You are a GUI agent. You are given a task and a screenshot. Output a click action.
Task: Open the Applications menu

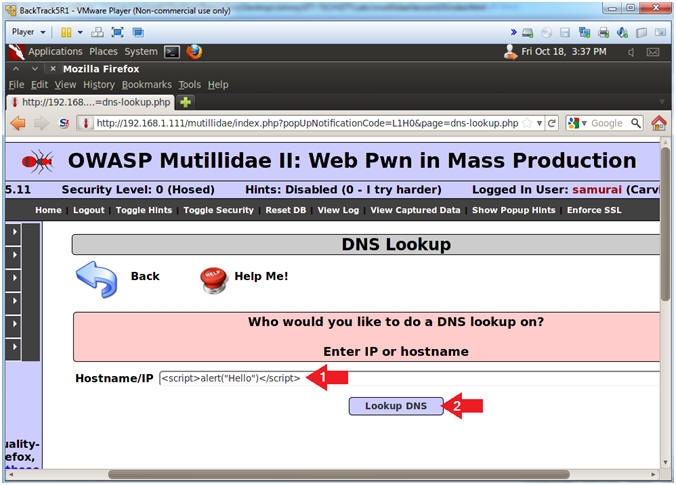55,52
